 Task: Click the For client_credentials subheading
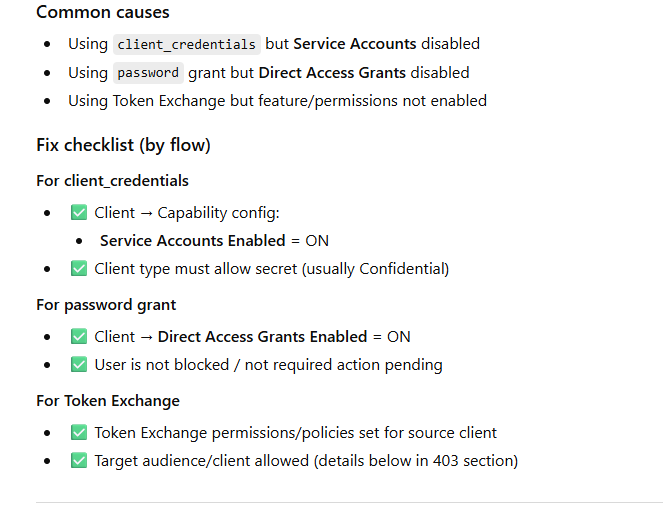click(112, 181)
